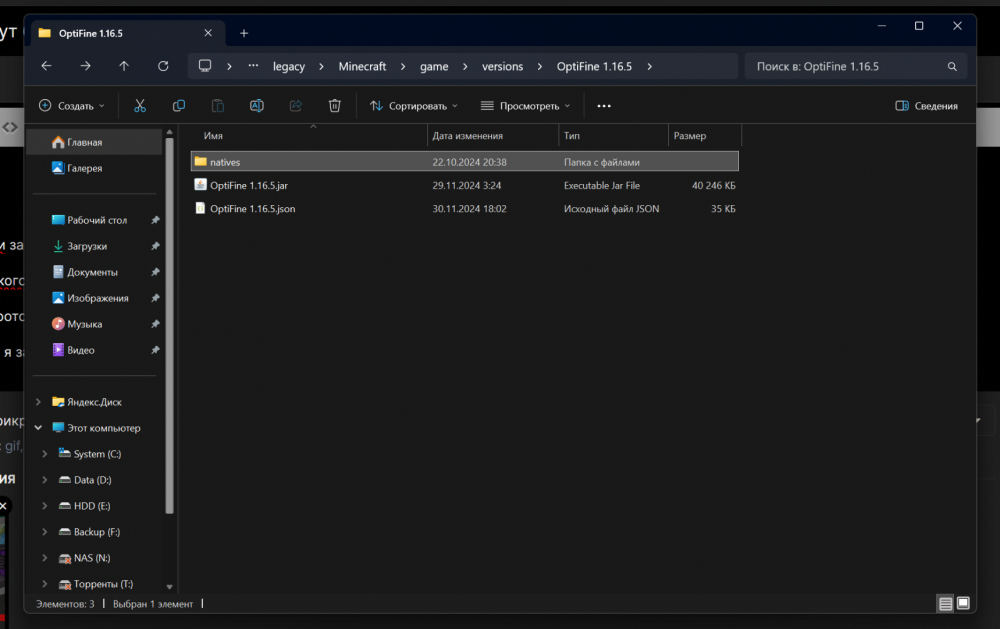Navigate up one folder level
This screenshot has width=1000, height=629.
[x=124, y=66]
